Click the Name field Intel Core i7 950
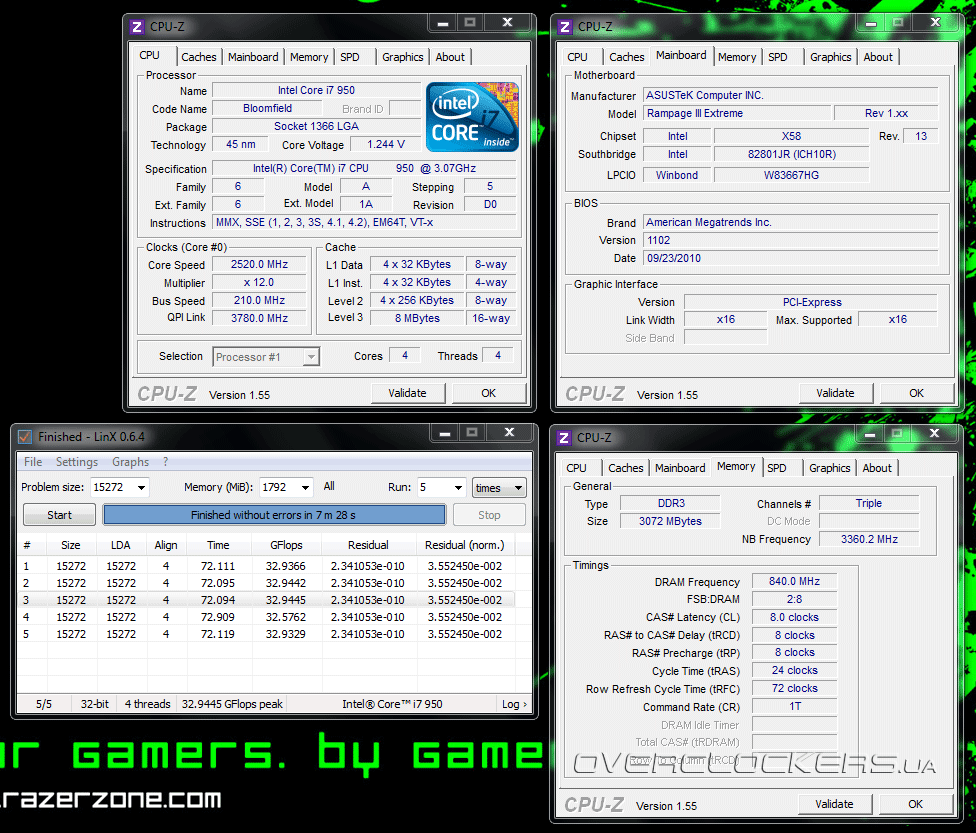Viewport: 976px width, 833px height. coord(316,90)
